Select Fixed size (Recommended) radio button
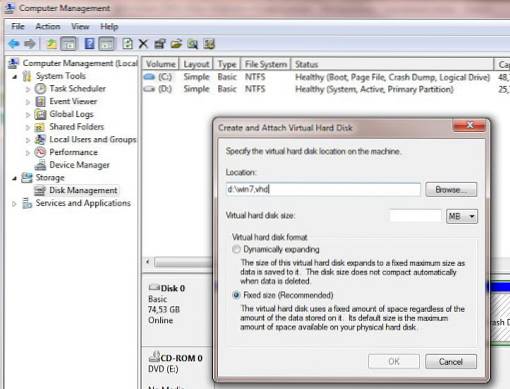510x389 pixels. tap(236, 295)
